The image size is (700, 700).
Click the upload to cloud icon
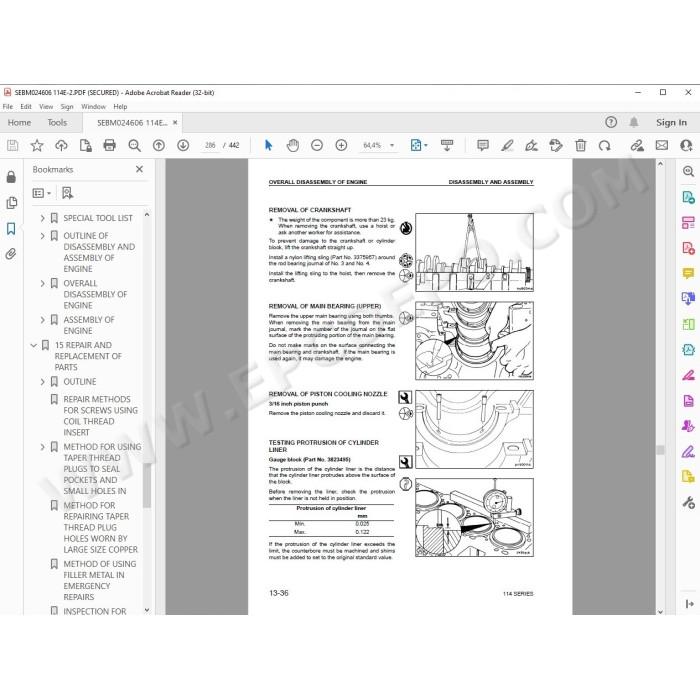coord(61,145)
